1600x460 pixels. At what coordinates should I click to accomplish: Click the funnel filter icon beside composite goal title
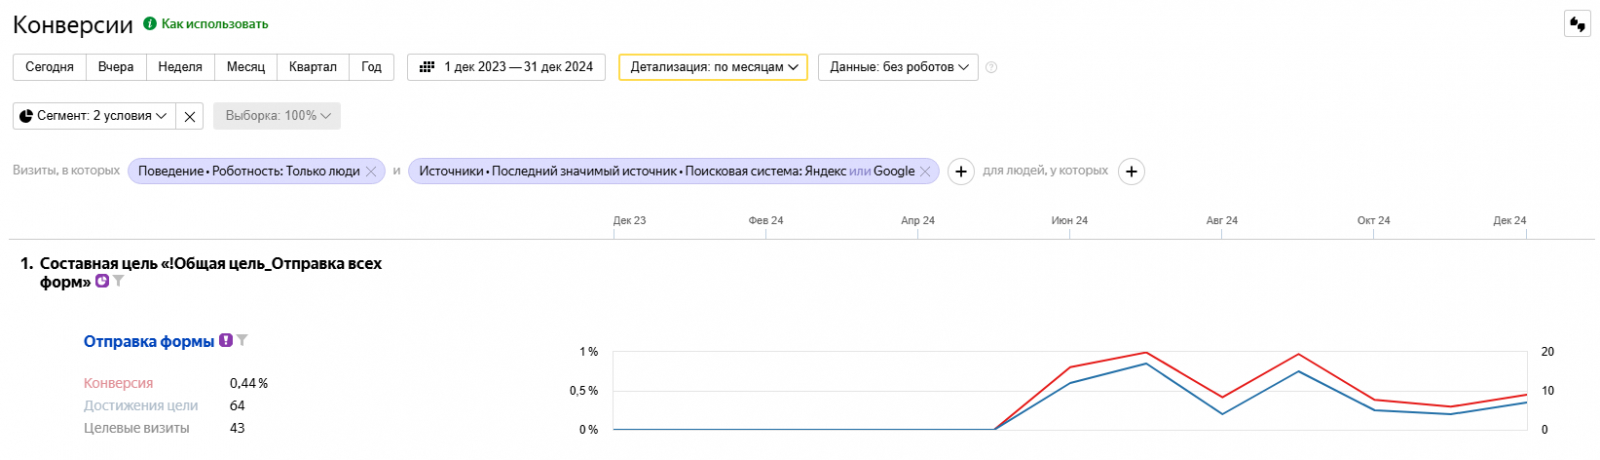pos(118,282)
